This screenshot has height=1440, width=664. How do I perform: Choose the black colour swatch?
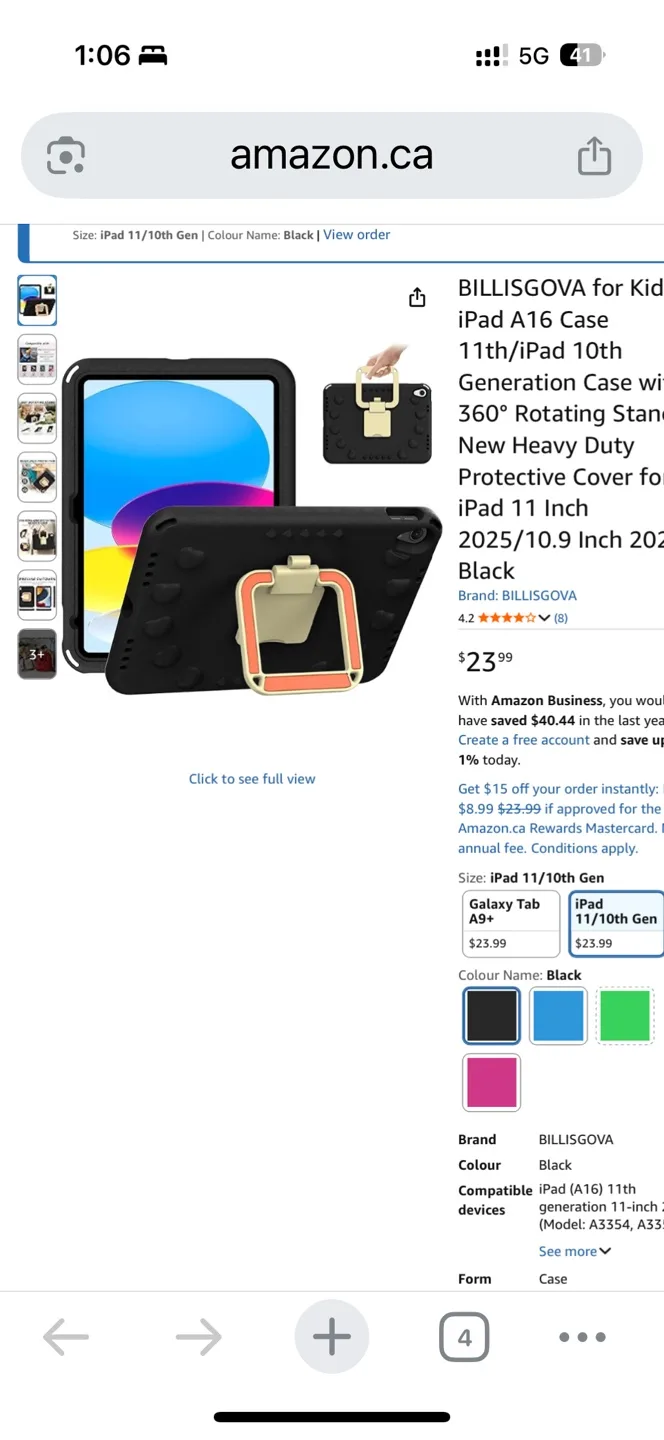[492, 1016]
